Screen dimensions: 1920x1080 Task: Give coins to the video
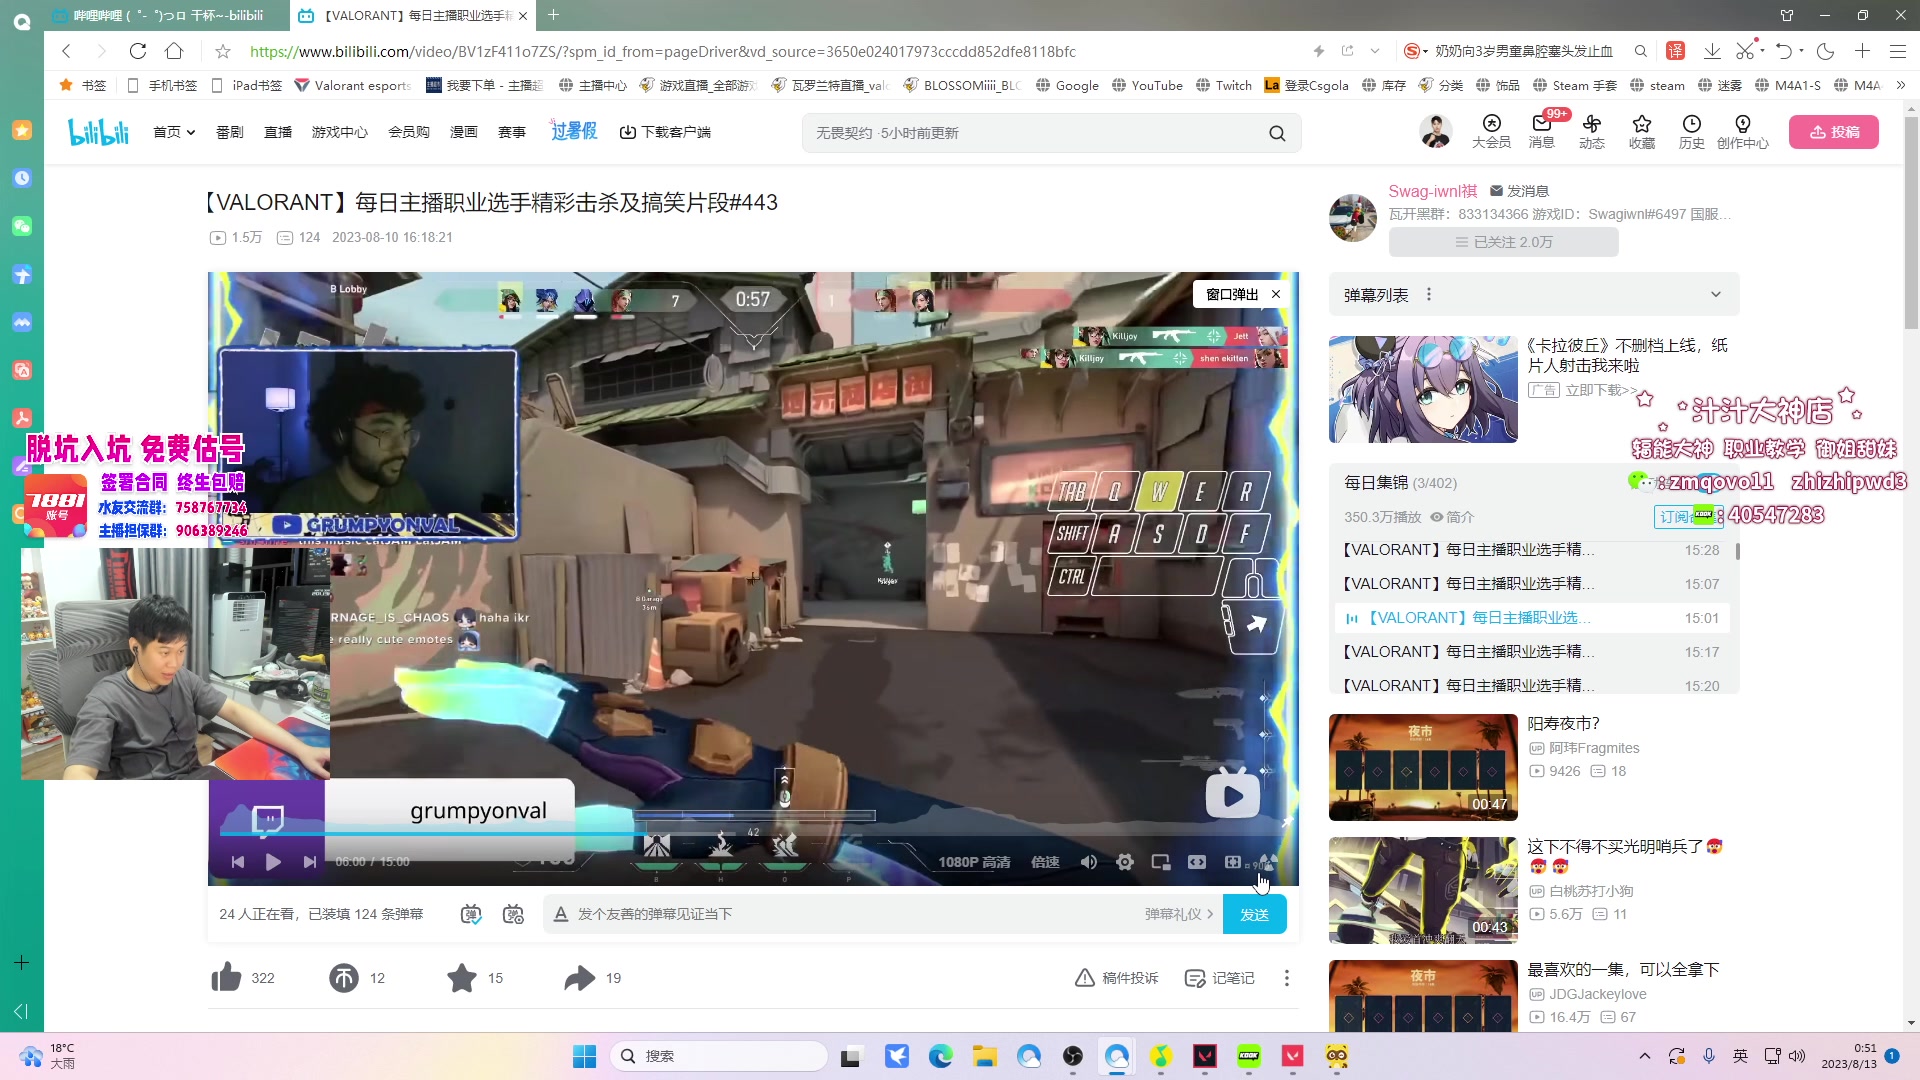pyautogui.click(x=344, y=977)
